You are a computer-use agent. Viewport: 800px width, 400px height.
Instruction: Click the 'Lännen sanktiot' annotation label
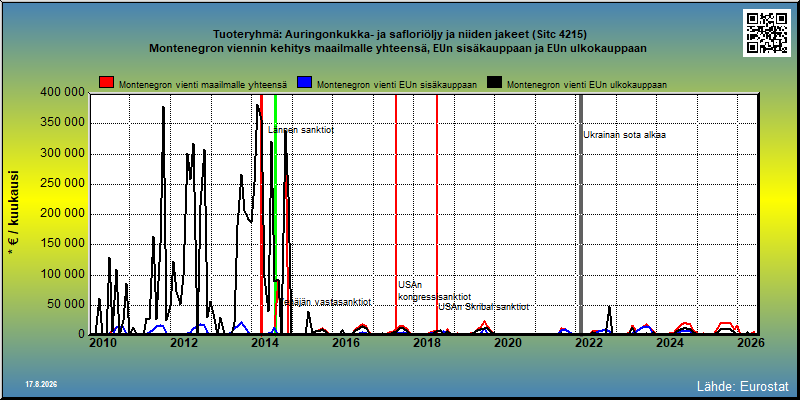pyautogui.click(x=301, y=130)
